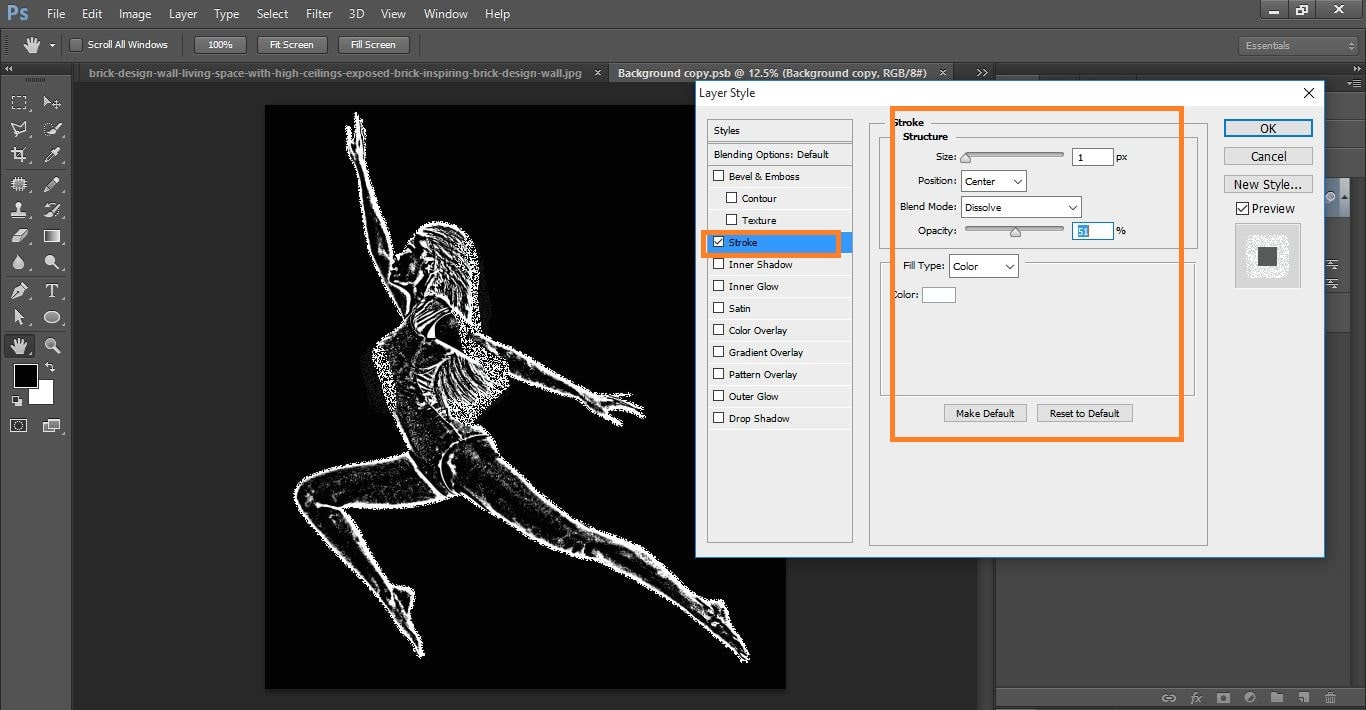
Task: Expand the Position dropdown set to Center
Action: pyautogui.click(x=993, y=182)
